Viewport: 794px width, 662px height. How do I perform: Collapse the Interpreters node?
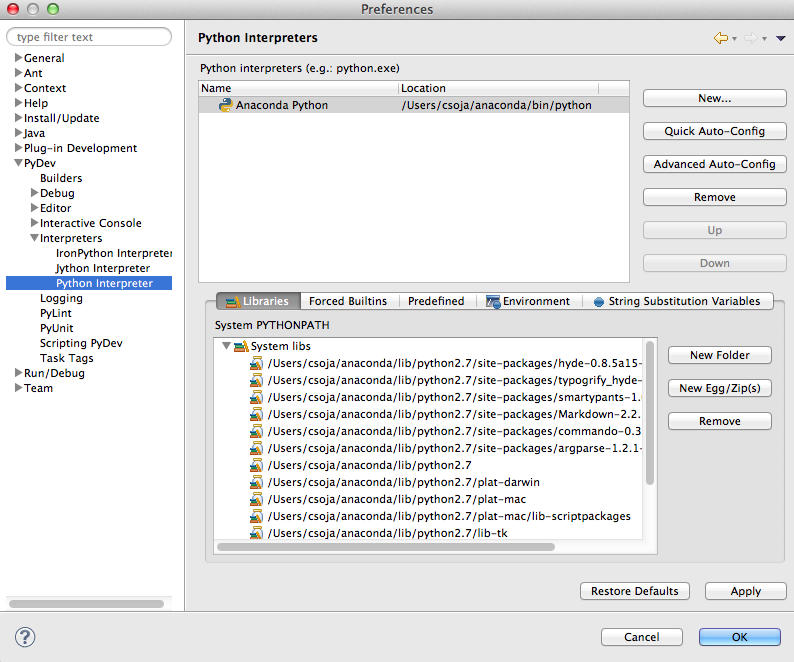pyautogui.click(x=34, y=238)
